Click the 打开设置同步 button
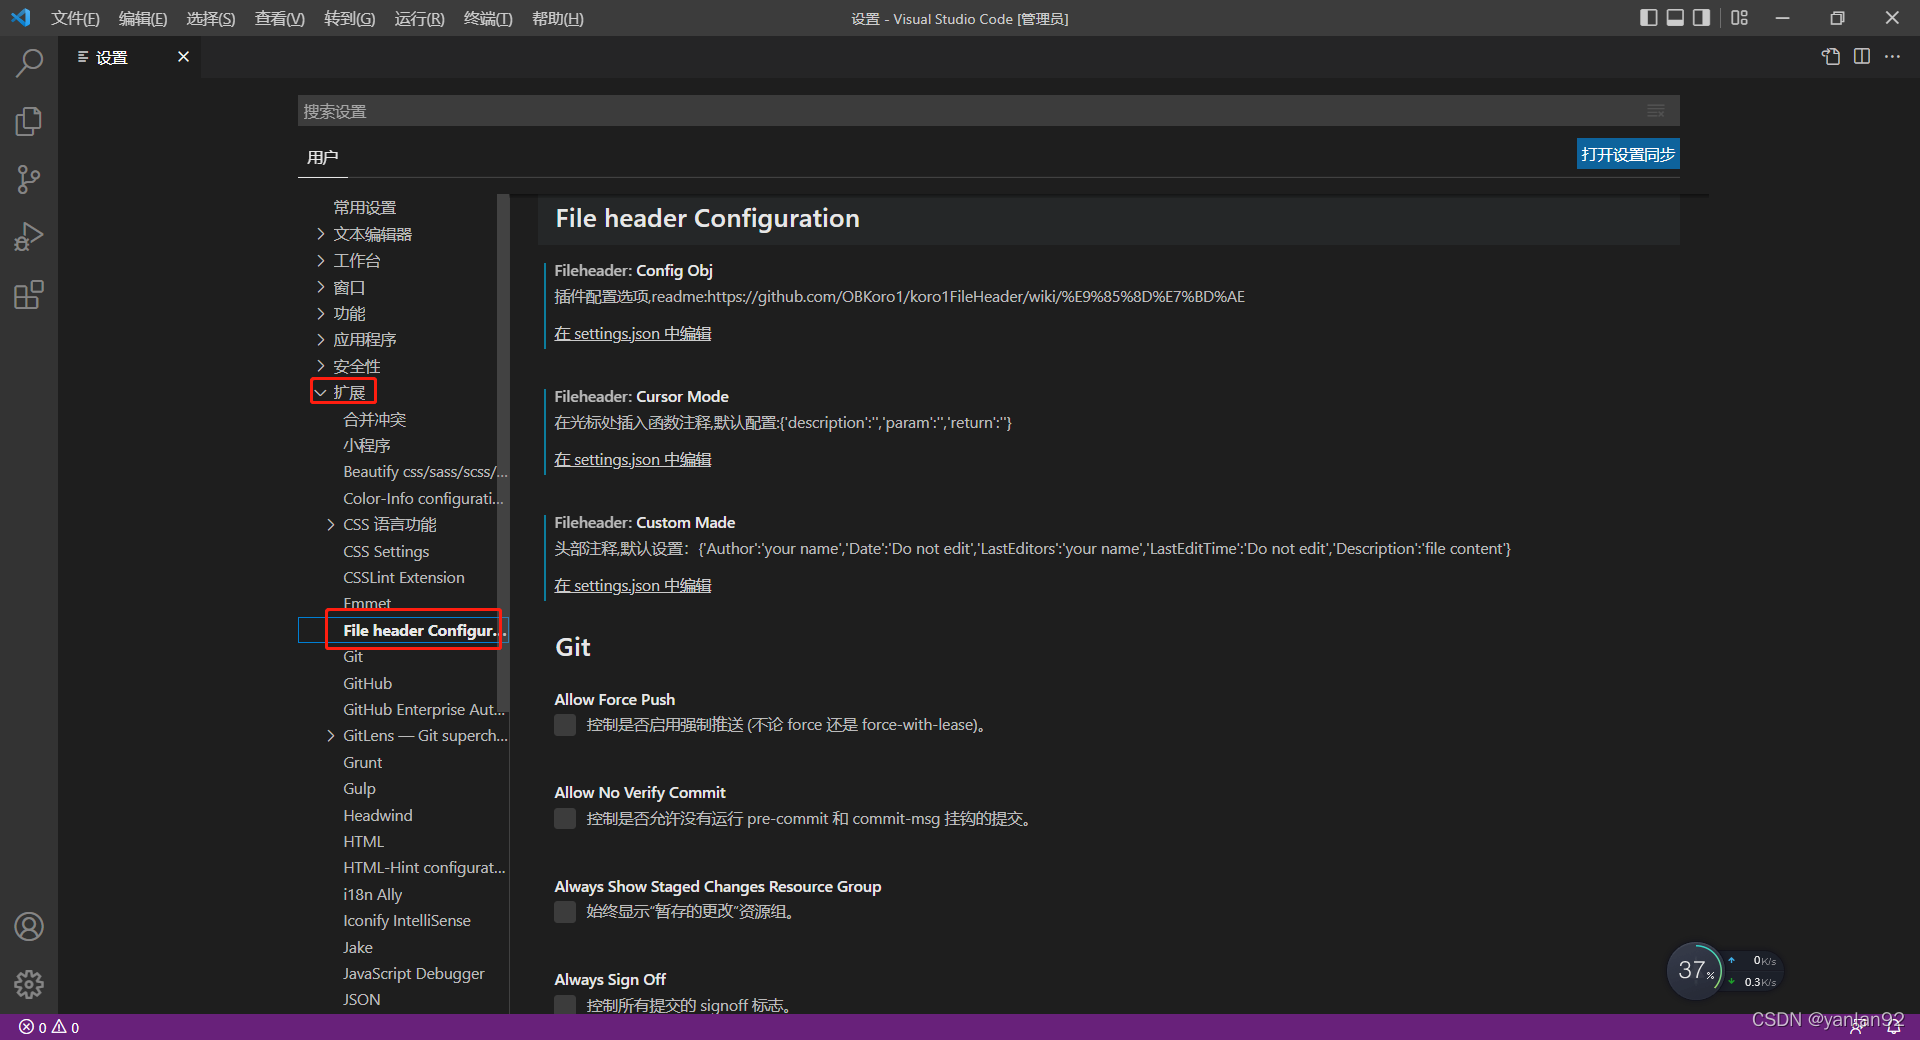This screenshot has width=1920, height=1040. pos(1628,154)
